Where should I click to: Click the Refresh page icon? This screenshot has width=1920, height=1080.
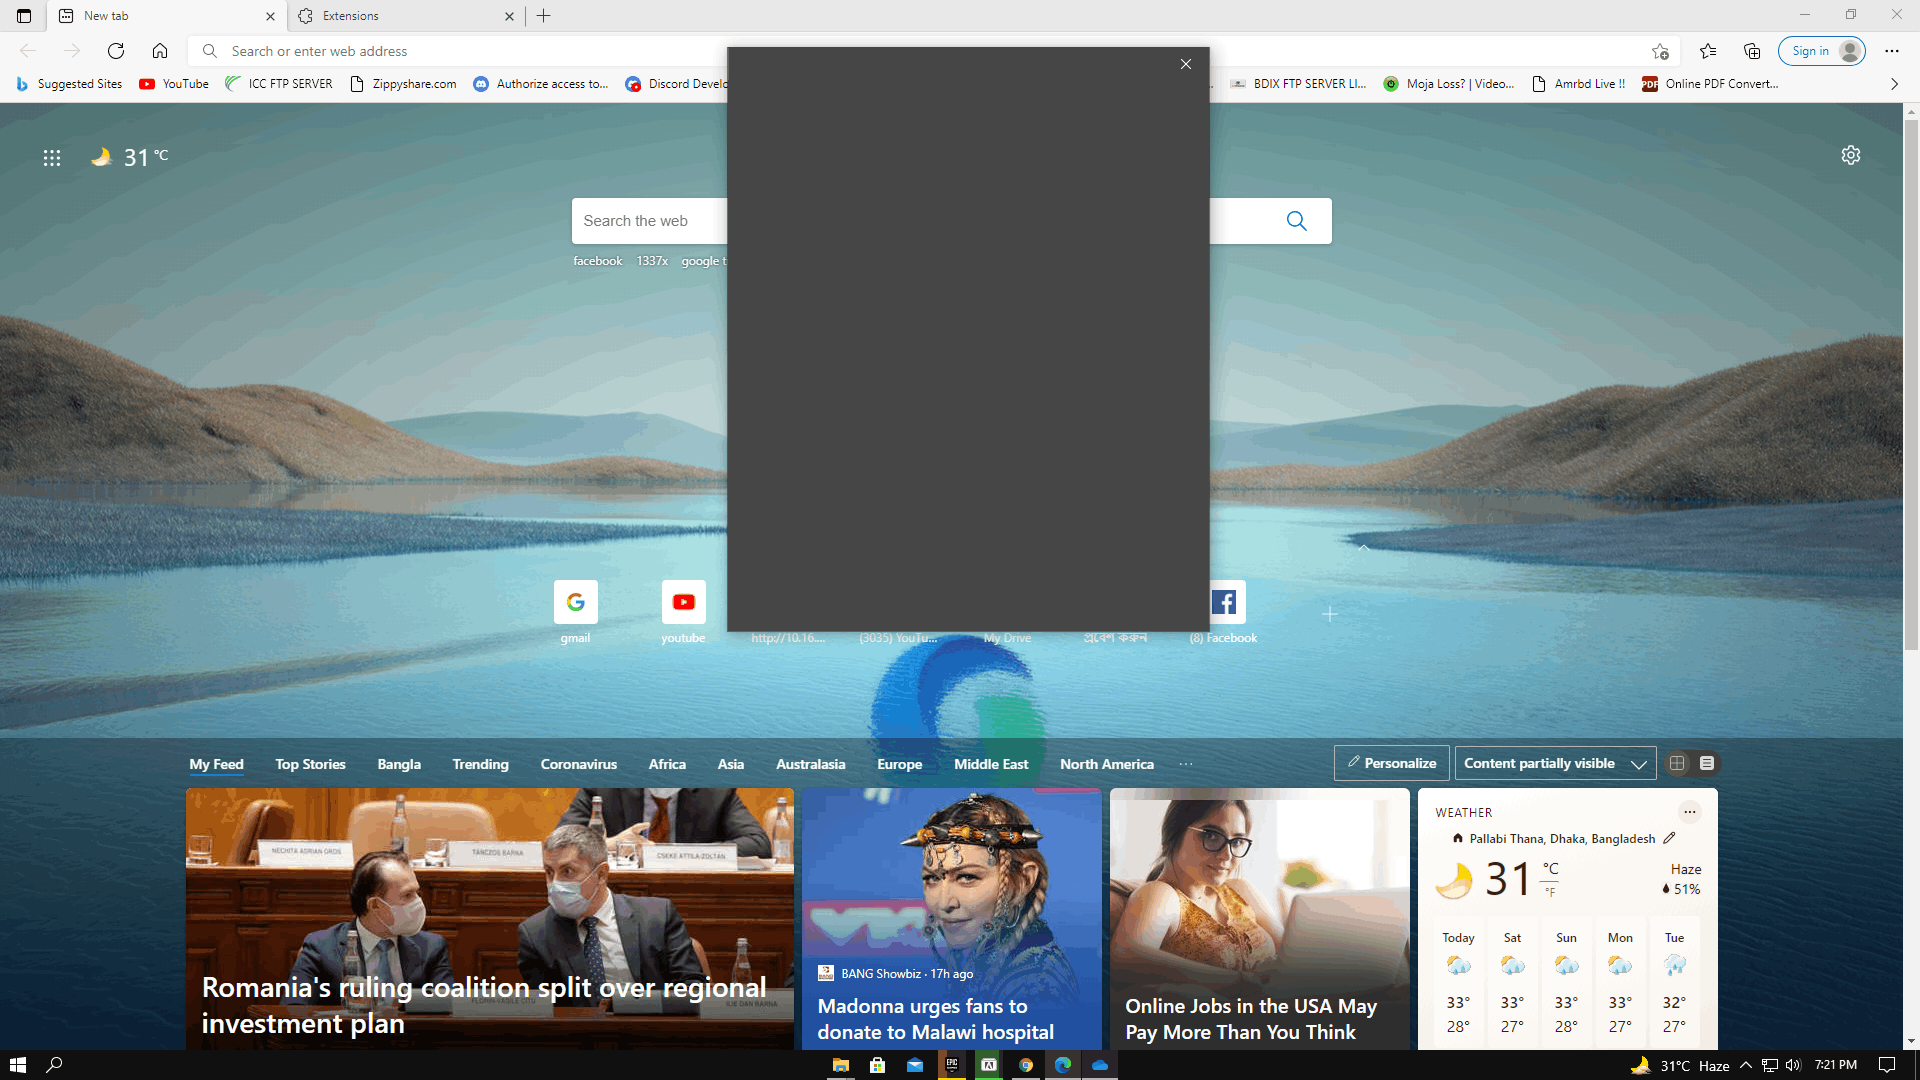coord(116,51)
